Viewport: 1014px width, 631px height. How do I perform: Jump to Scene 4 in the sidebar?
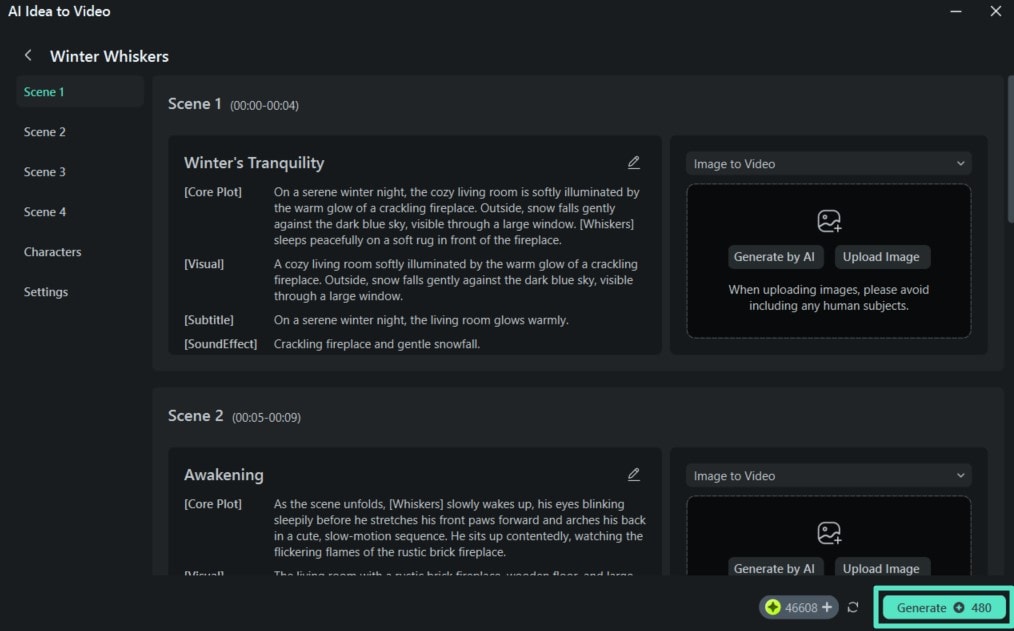(45, 212)
